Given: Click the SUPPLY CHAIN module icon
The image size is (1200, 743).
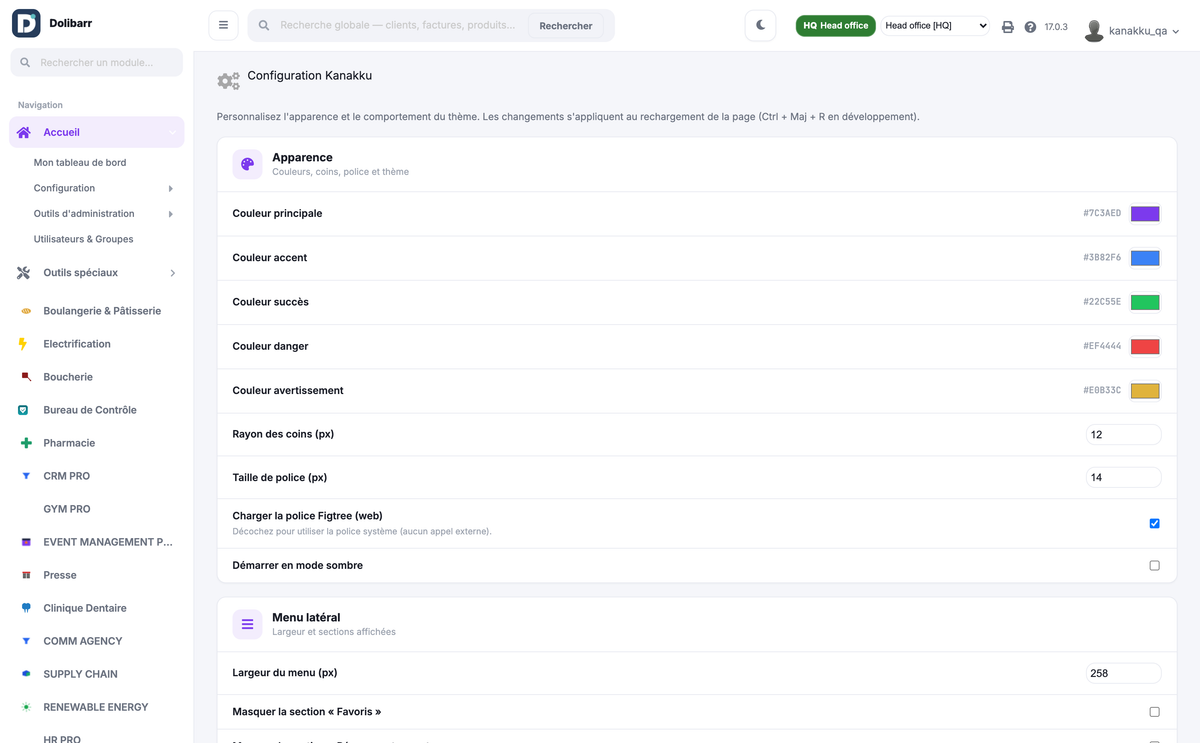Looking at the screenshot, I should point(26,674).
